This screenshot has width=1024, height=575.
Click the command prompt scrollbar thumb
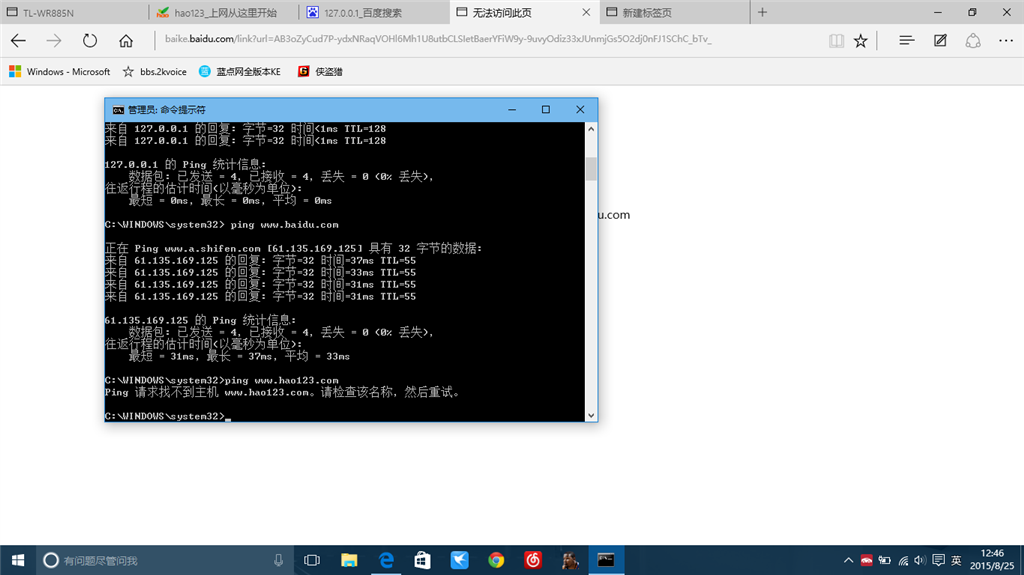point(591,169)
